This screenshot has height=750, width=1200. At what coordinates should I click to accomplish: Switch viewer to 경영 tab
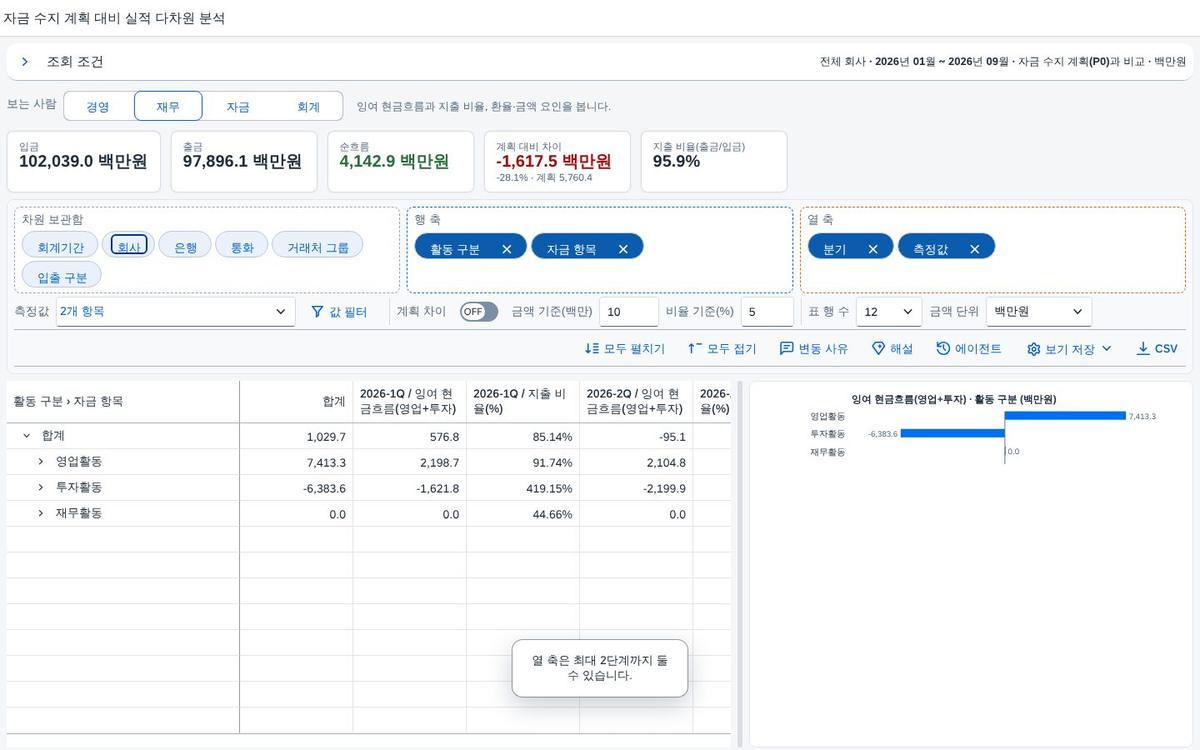98,107
